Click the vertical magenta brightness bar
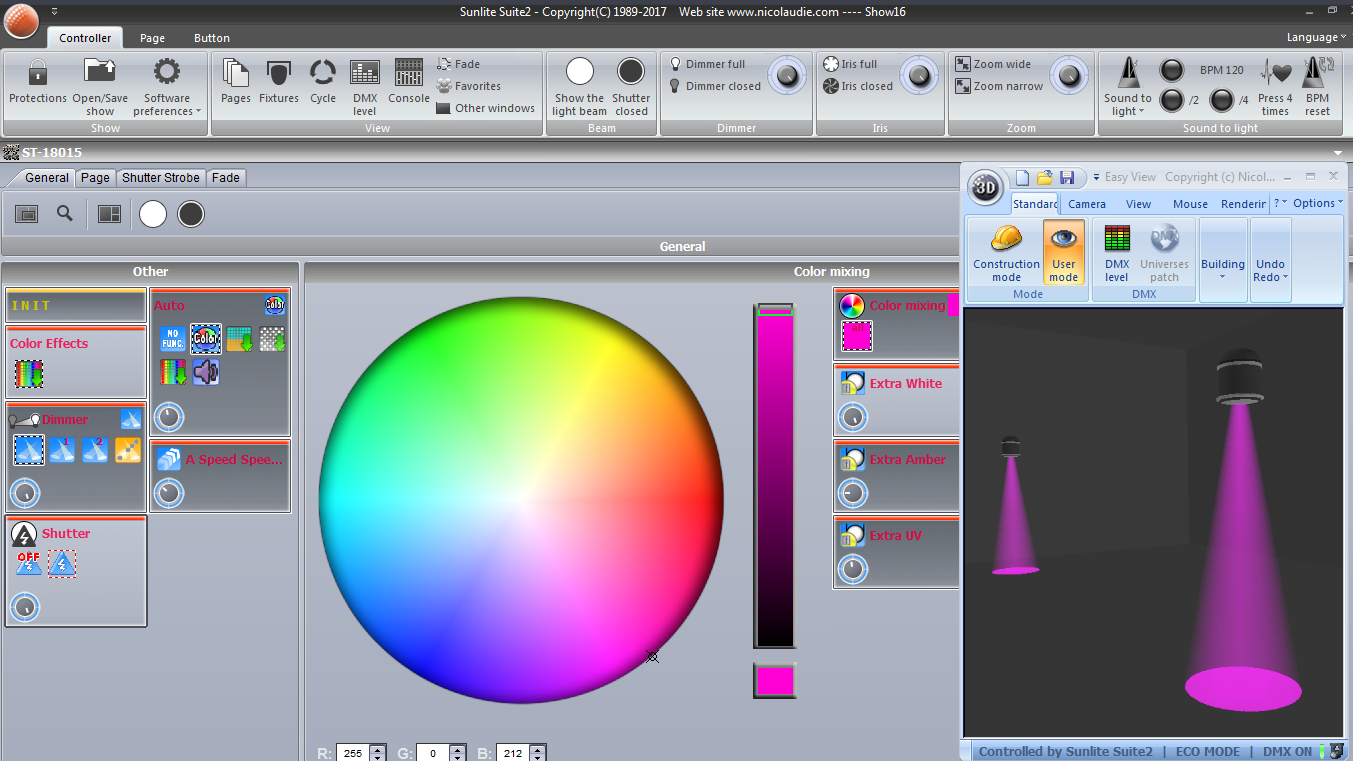This screenshot has height=761, width=1353. (x=774, y=476)
